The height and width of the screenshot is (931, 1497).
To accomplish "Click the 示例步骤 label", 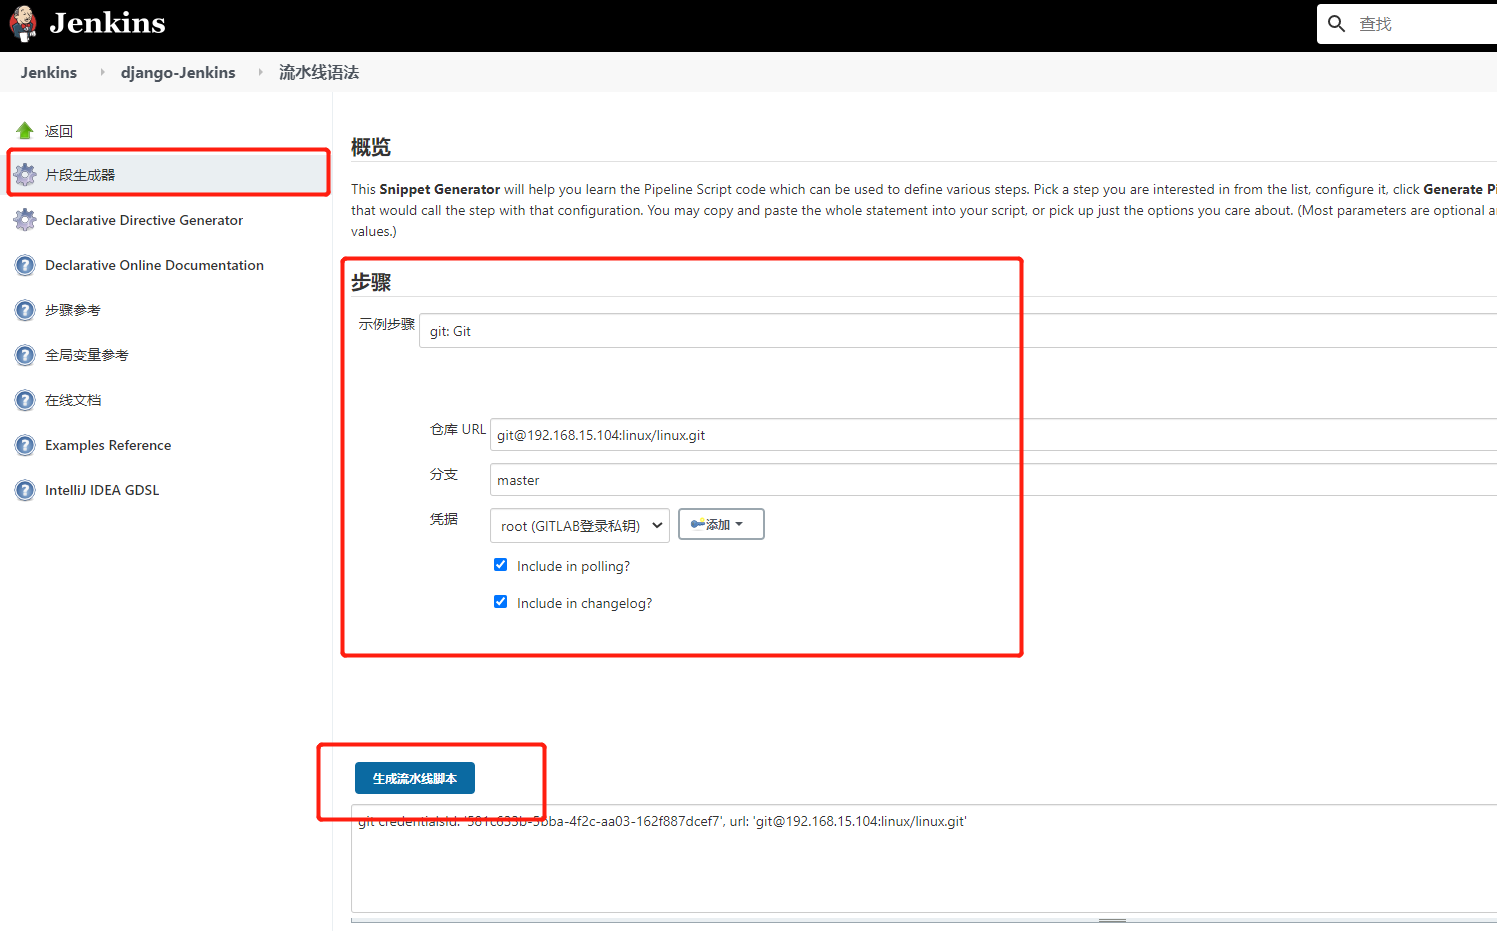I will coord(386,324).
